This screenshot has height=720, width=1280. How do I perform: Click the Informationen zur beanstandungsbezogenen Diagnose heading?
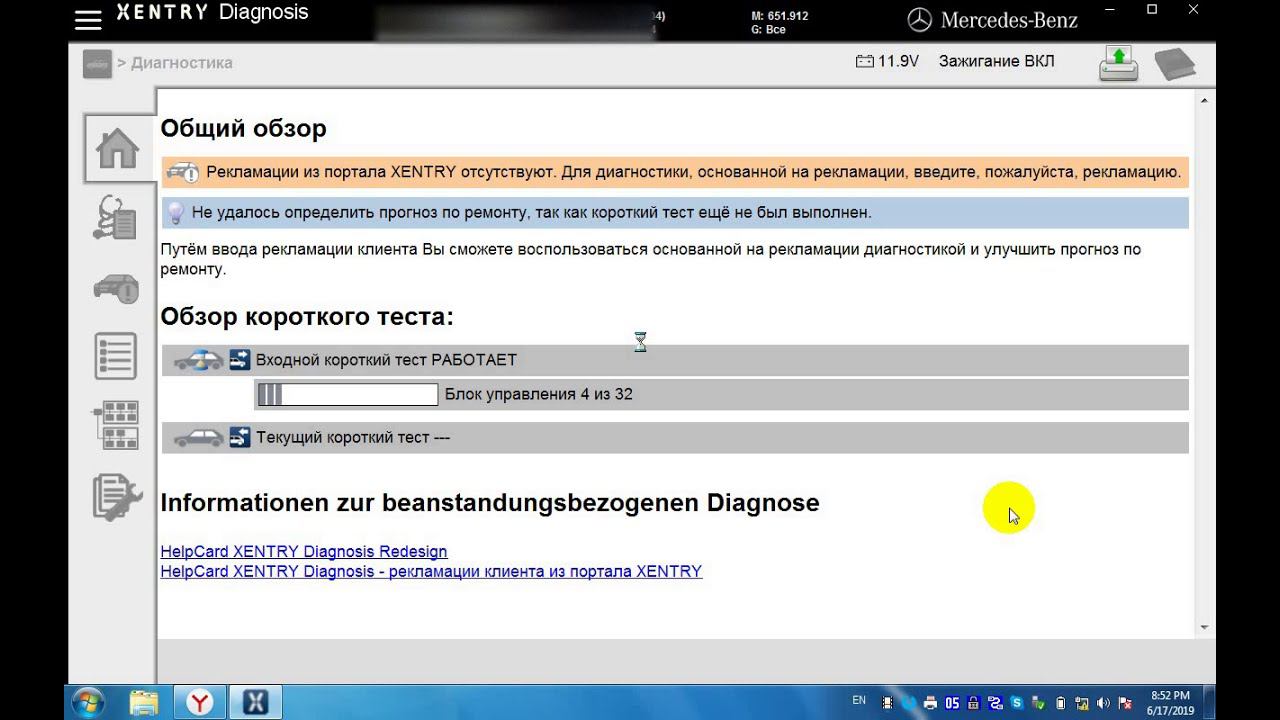pos(490,503)
